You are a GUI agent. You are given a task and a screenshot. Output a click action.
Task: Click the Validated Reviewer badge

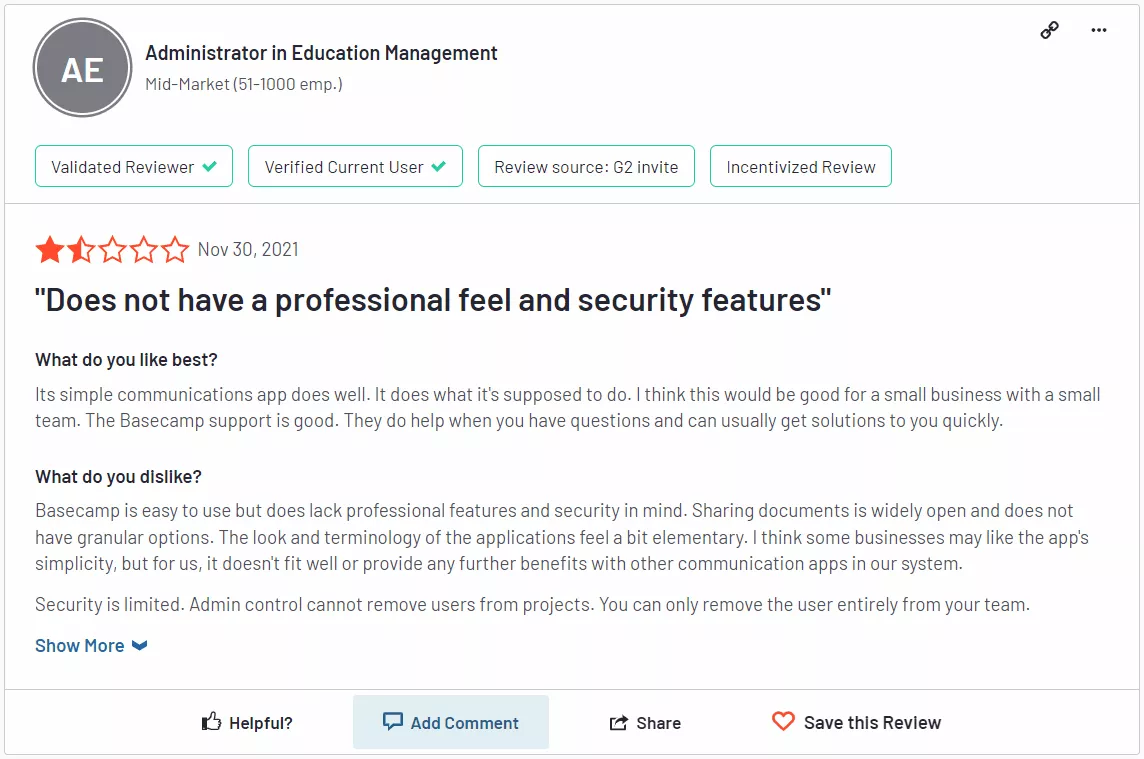click(134, 166)
